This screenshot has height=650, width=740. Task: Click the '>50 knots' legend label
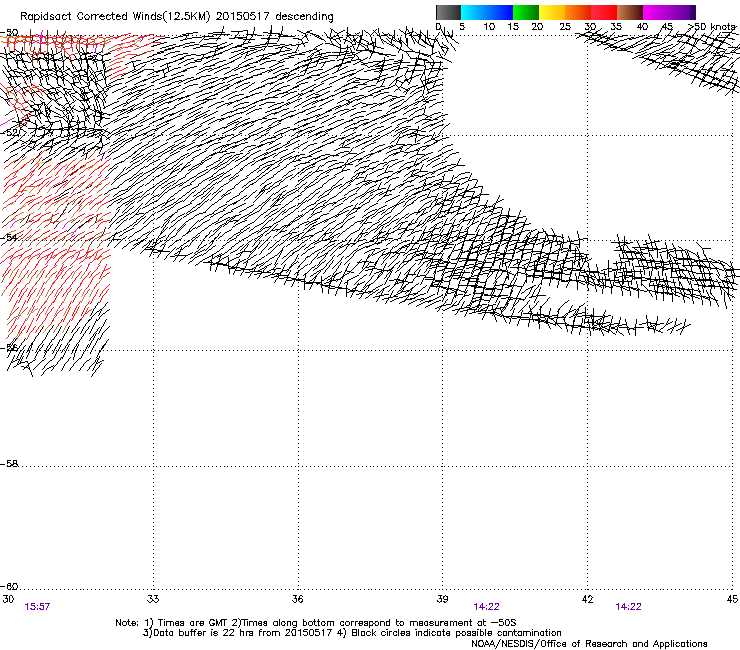click(x=712, y=27)
